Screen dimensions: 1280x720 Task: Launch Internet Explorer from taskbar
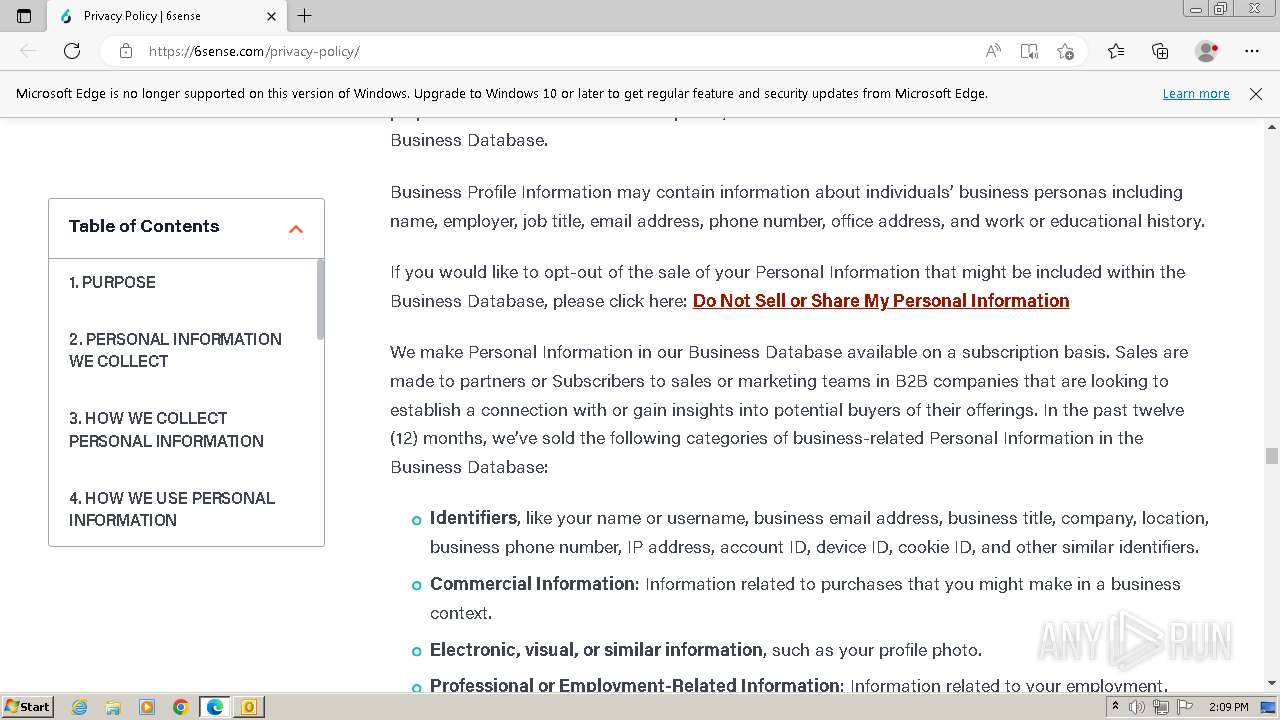79,707
